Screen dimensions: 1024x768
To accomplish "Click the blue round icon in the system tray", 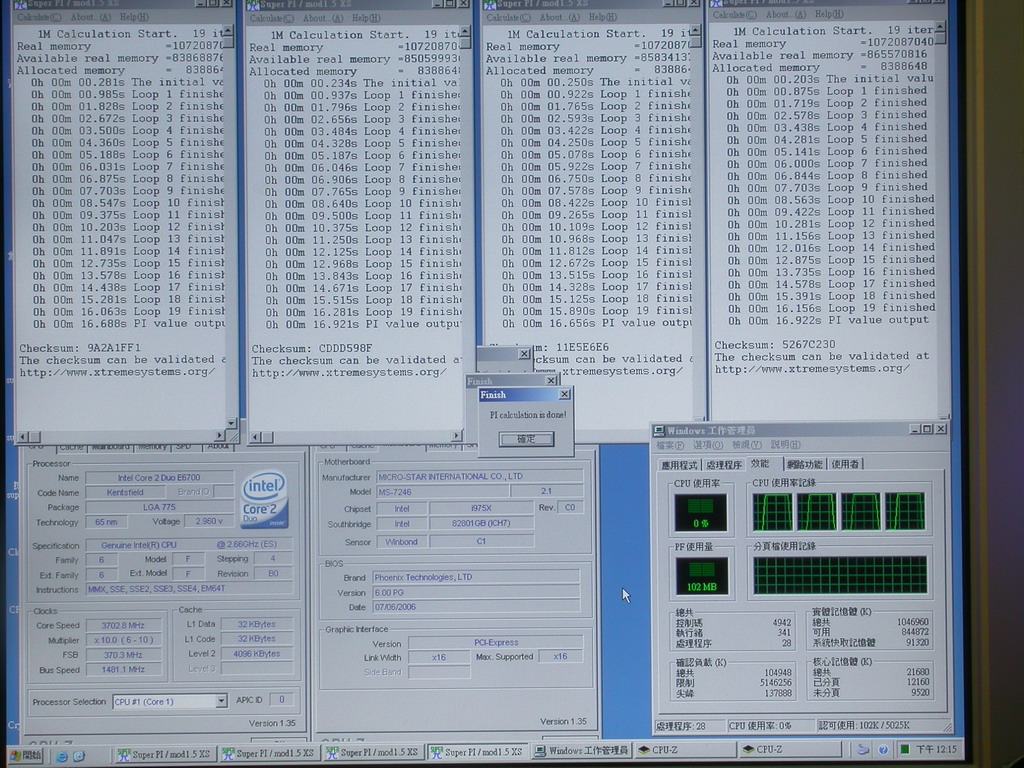I will [x=883, y=750].
